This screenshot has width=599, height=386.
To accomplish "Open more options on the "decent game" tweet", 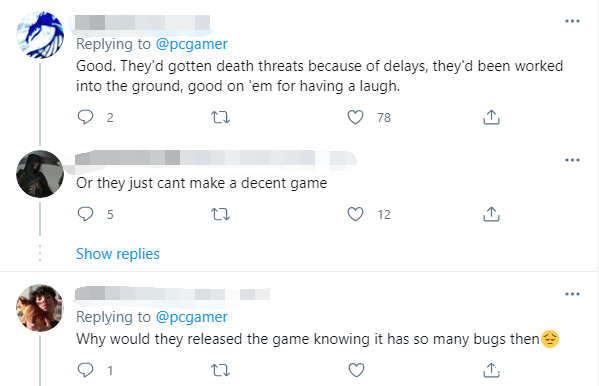I will [572, 160].
